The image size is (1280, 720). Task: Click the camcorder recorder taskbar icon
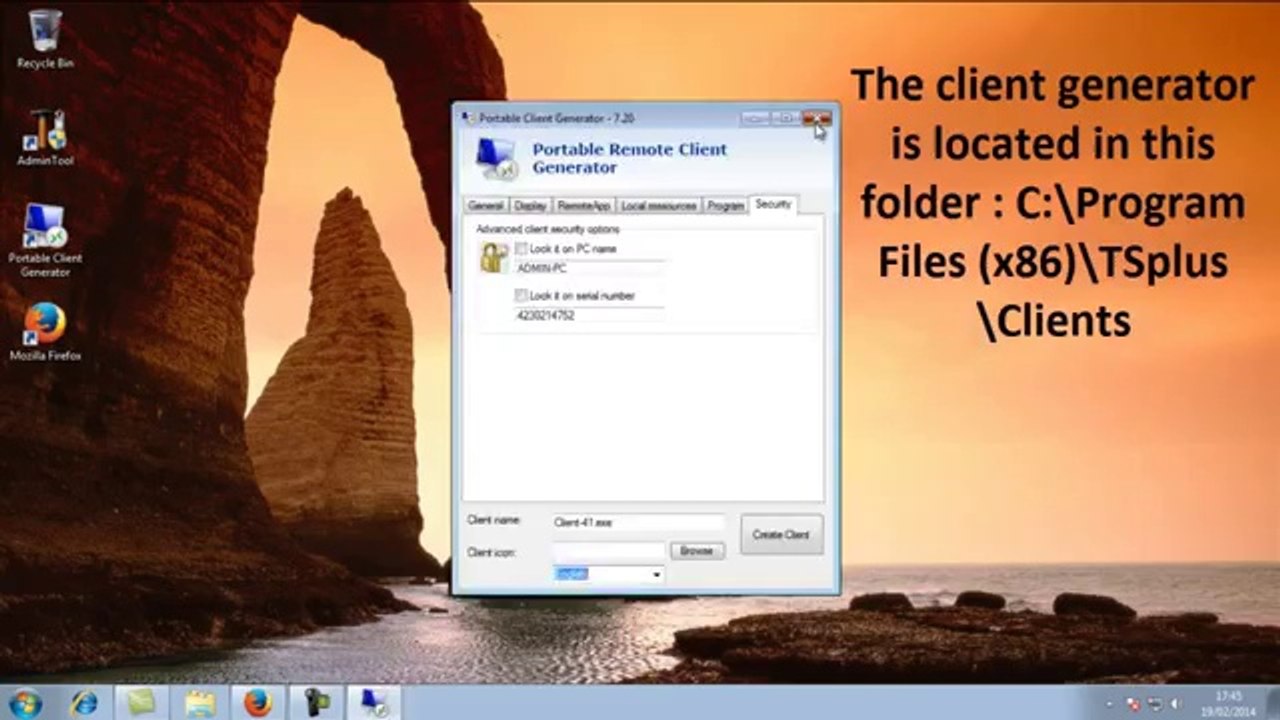[x=317, y=702]
